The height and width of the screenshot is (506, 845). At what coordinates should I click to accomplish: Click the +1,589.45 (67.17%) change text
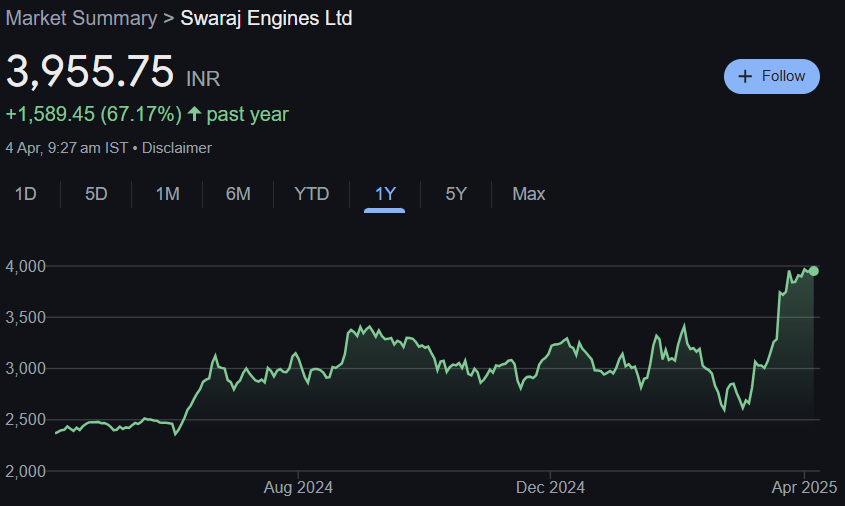click(x=93, y=114)
